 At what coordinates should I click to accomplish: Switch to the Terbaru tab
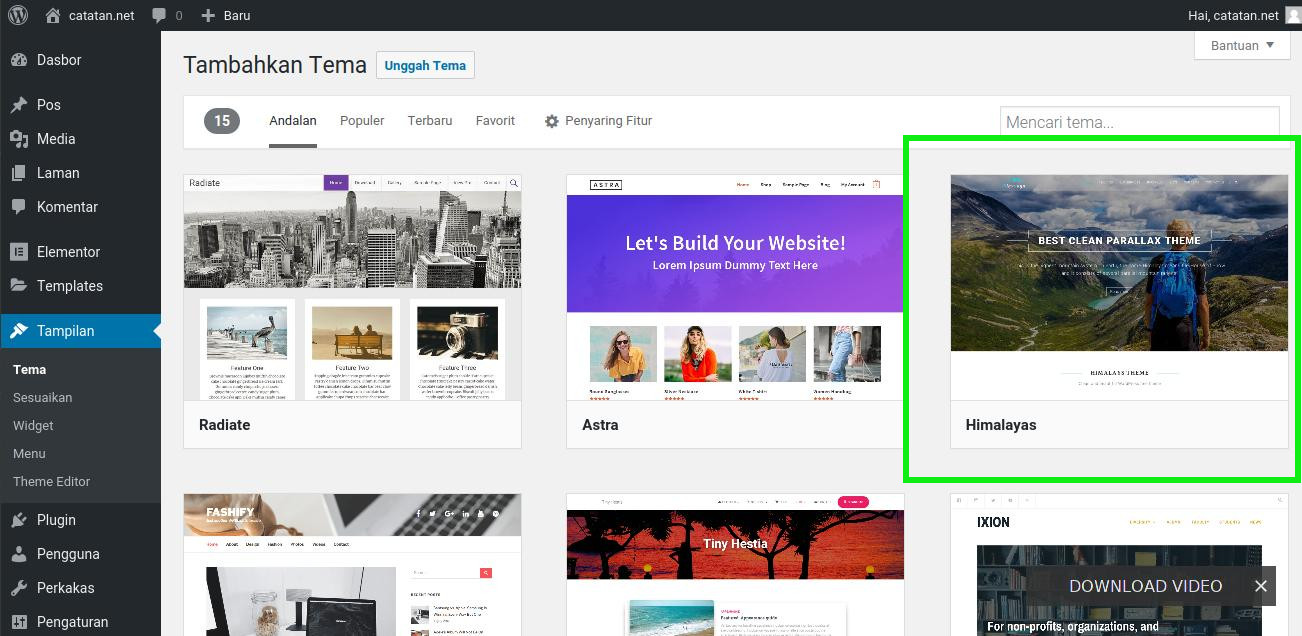[430, 121]
